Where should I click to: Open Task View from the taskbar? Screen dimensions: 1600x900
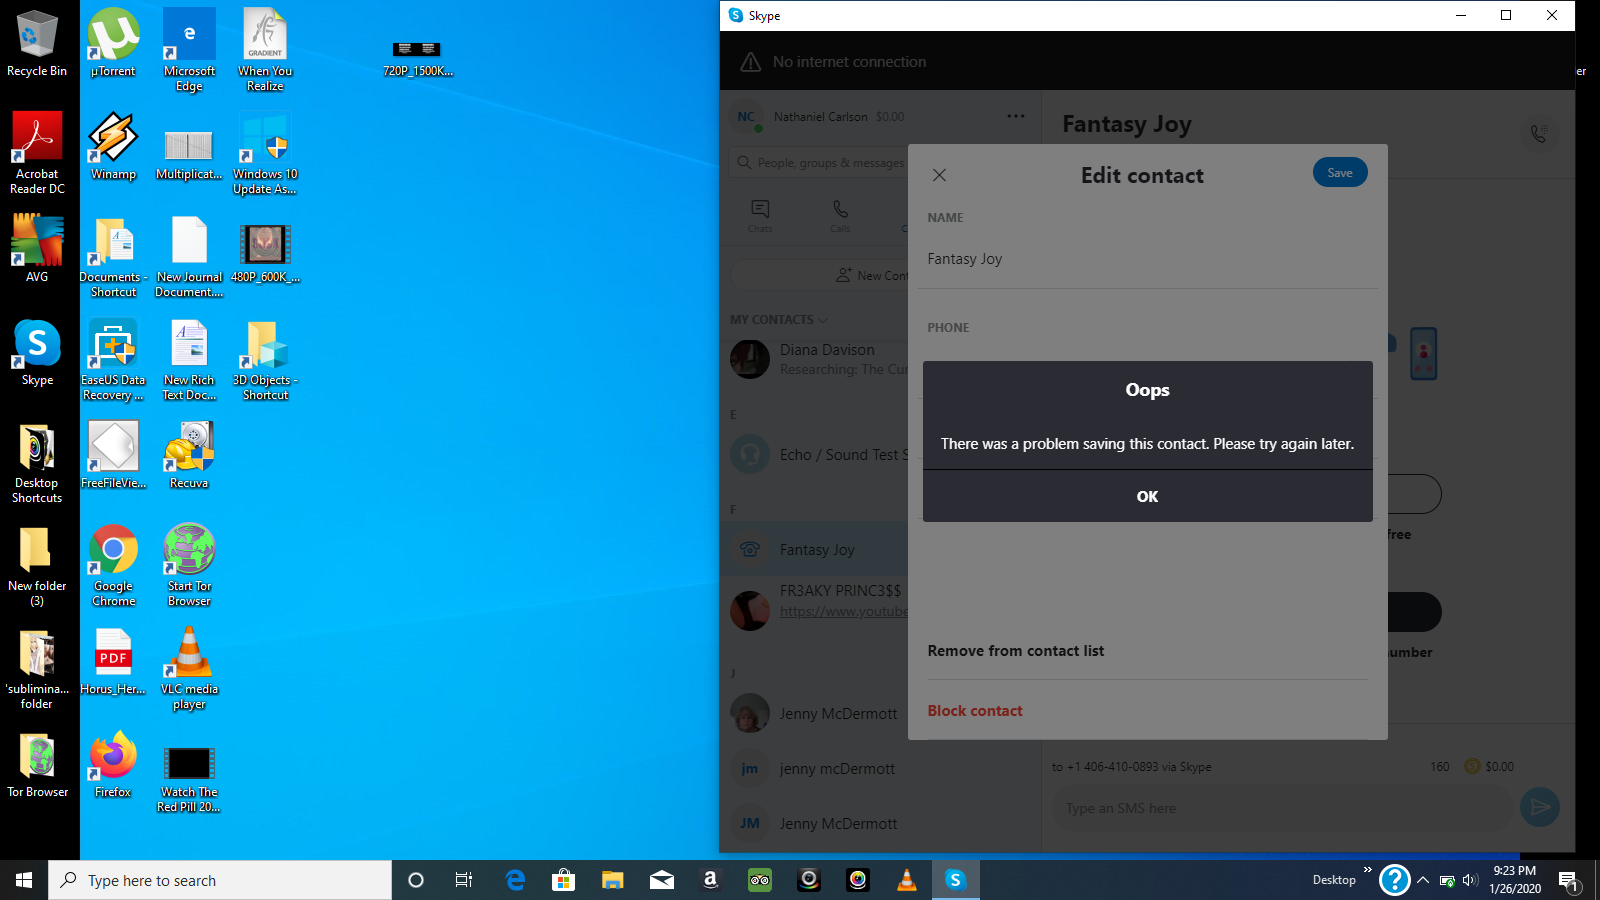(464, 880)
